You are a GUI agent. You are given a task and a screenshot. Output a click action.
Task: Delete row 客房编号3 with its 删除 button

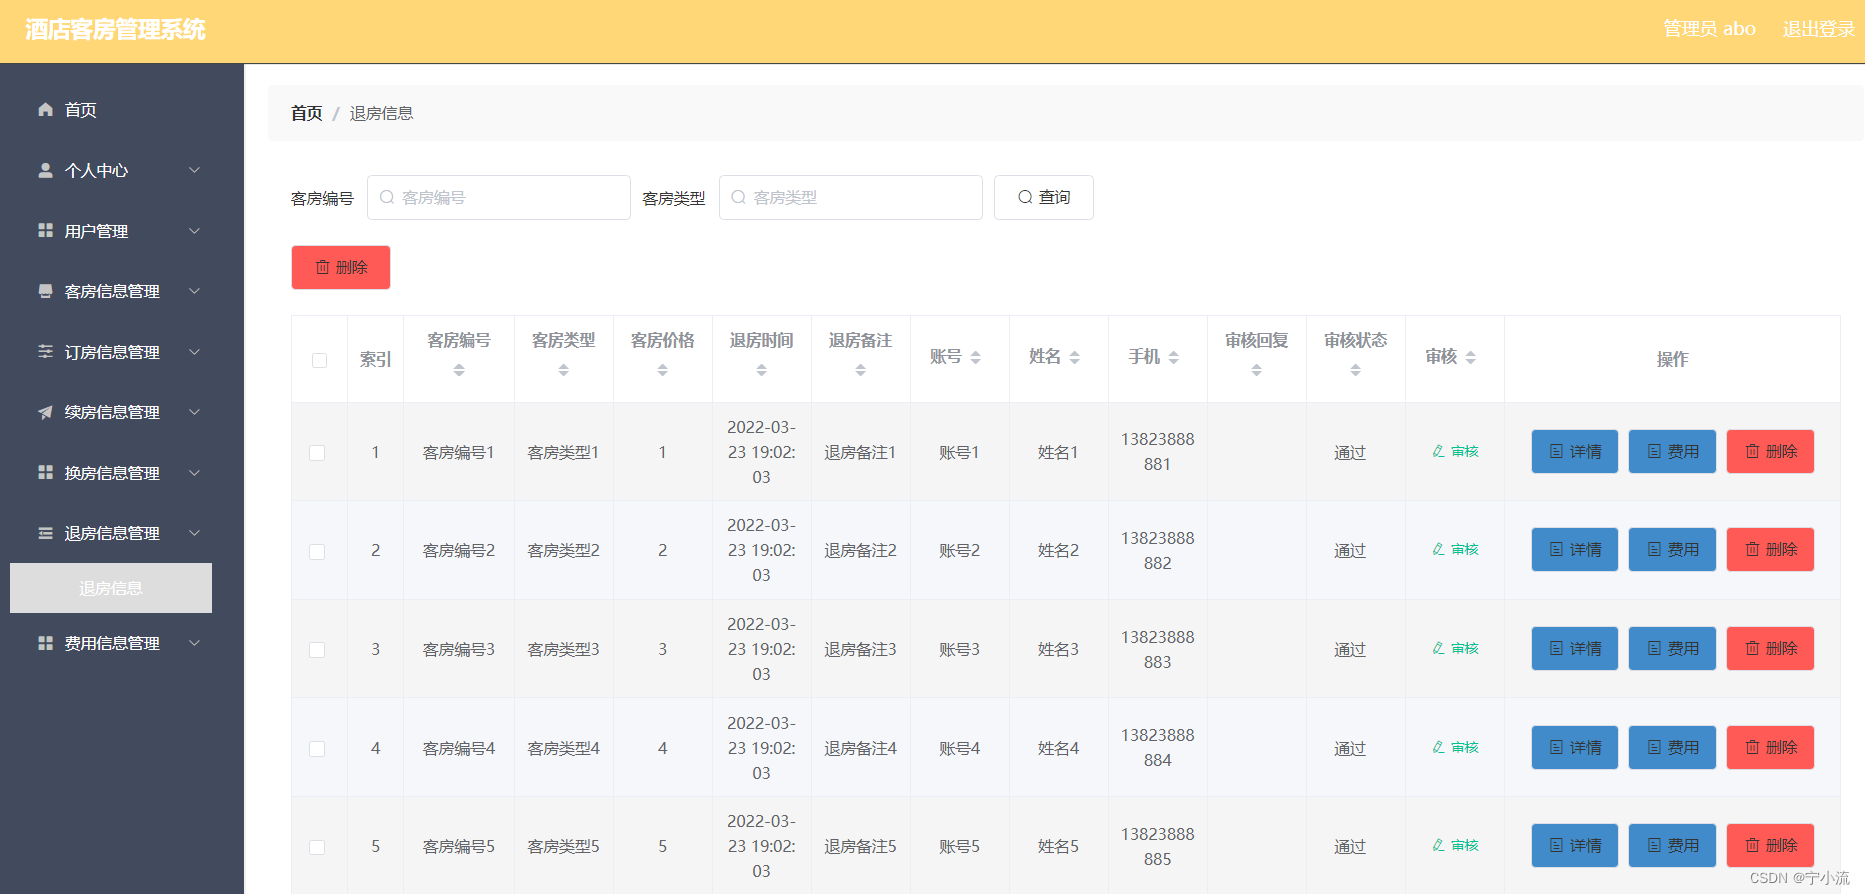1770,648
